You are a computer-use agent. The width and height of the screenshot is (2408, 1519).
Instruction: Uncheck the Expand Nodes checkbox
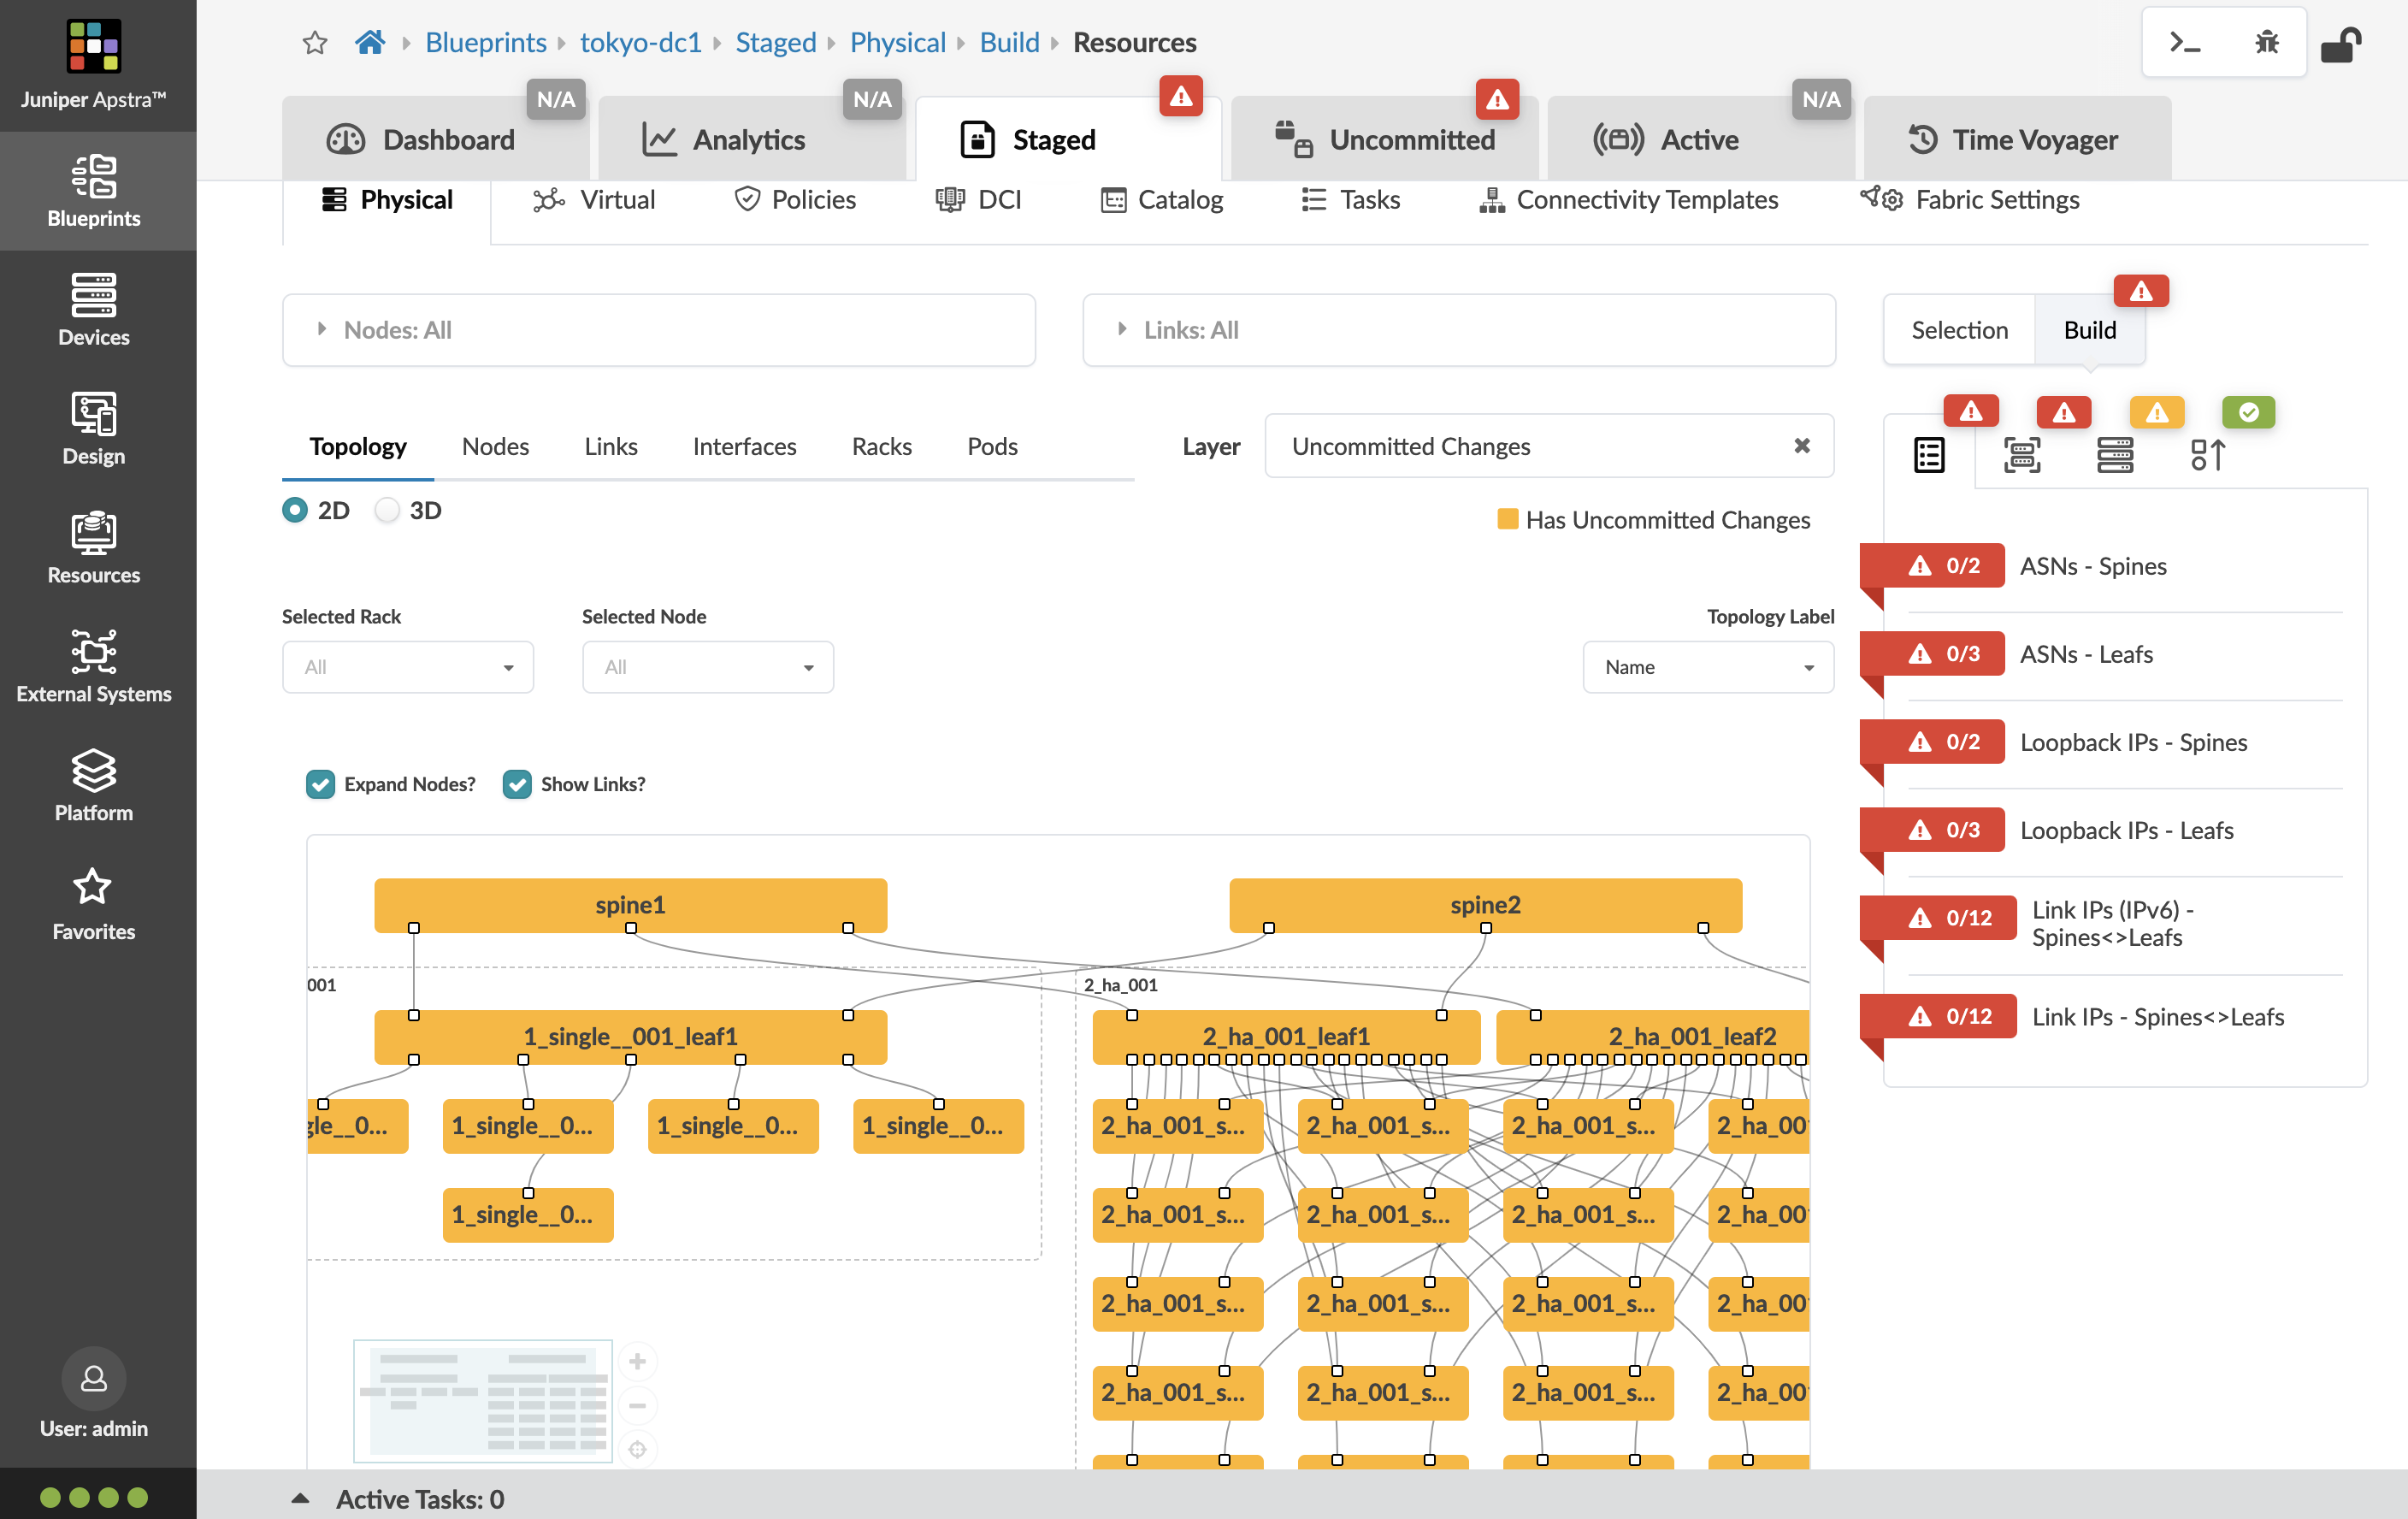tap(321, 784)
